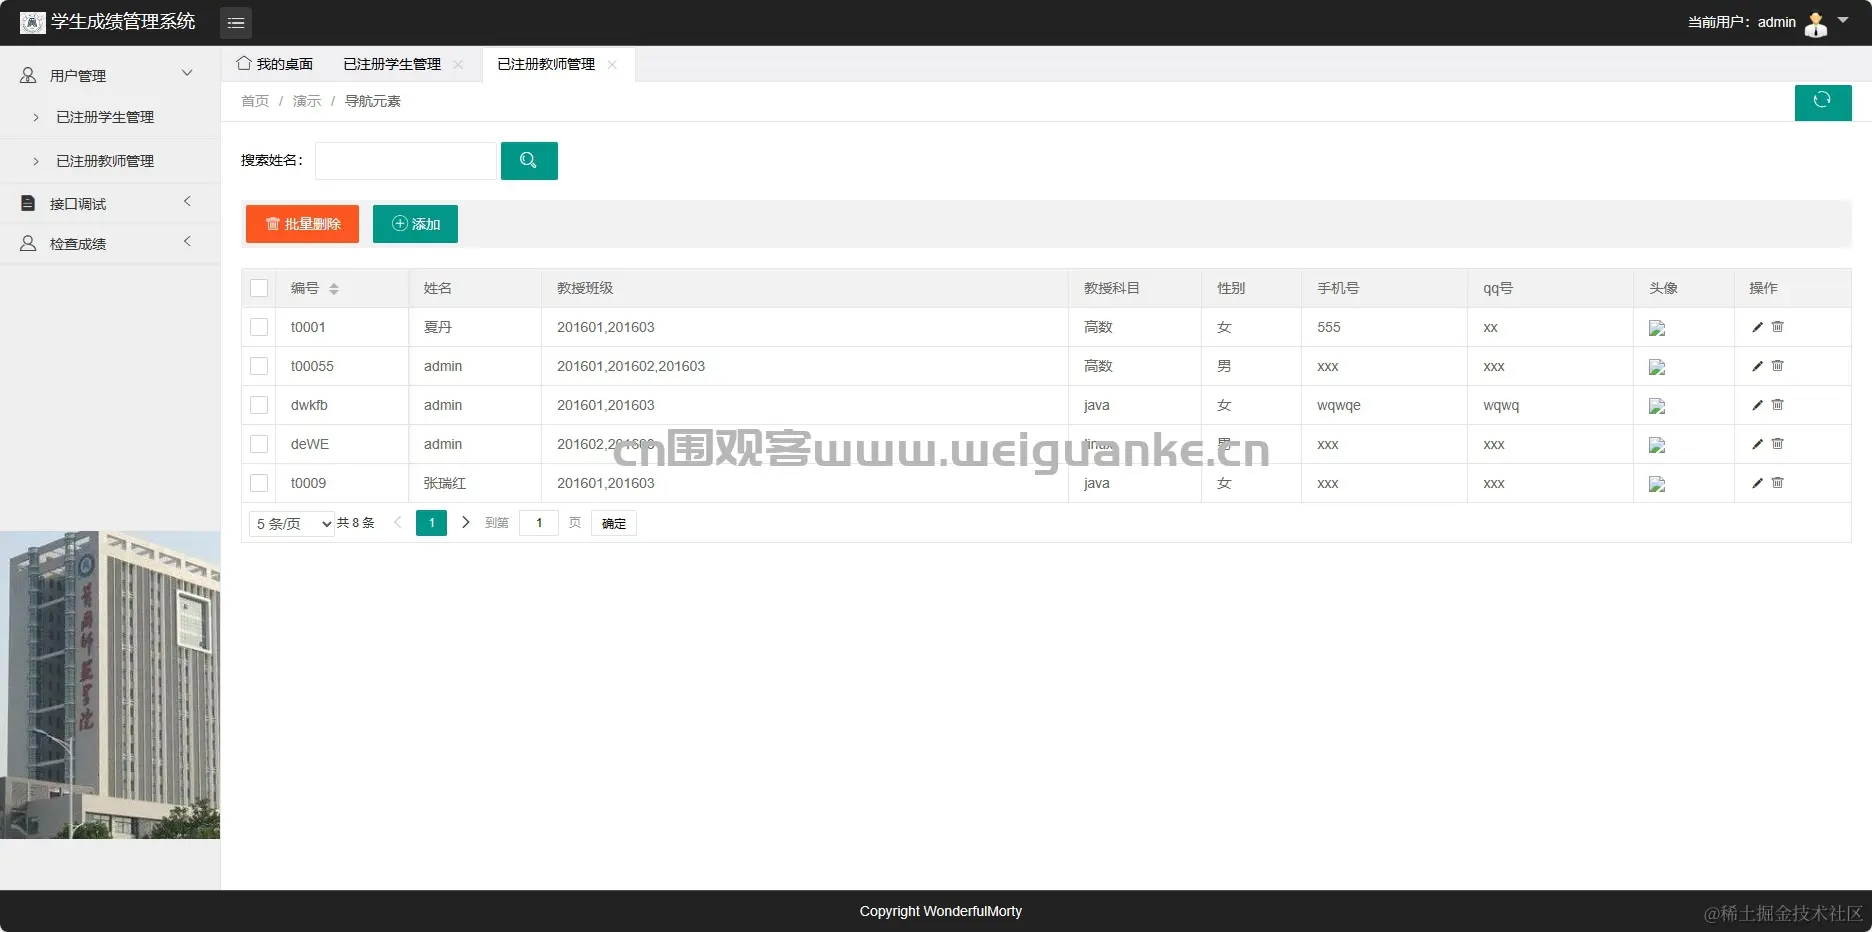Click the admin user avatar icon
Image resolution: width=1872 pixels, height=932 pixels.
point(1816,24)
